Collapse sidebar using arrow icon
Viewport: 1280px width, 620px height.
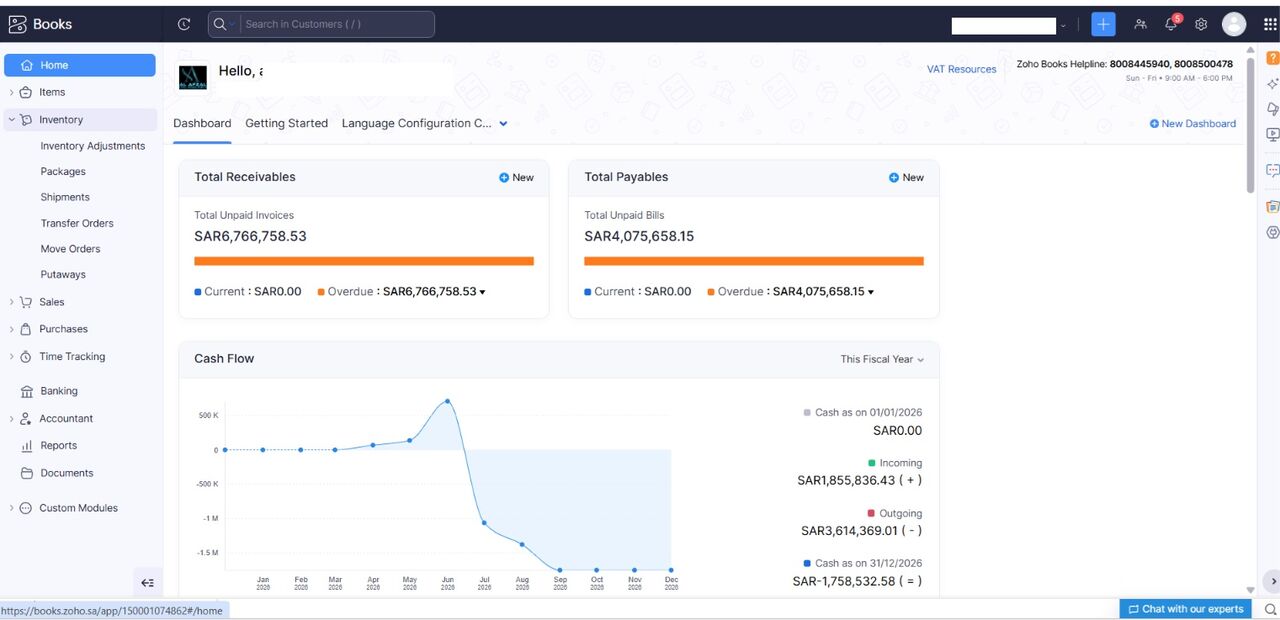click(148, 583)
